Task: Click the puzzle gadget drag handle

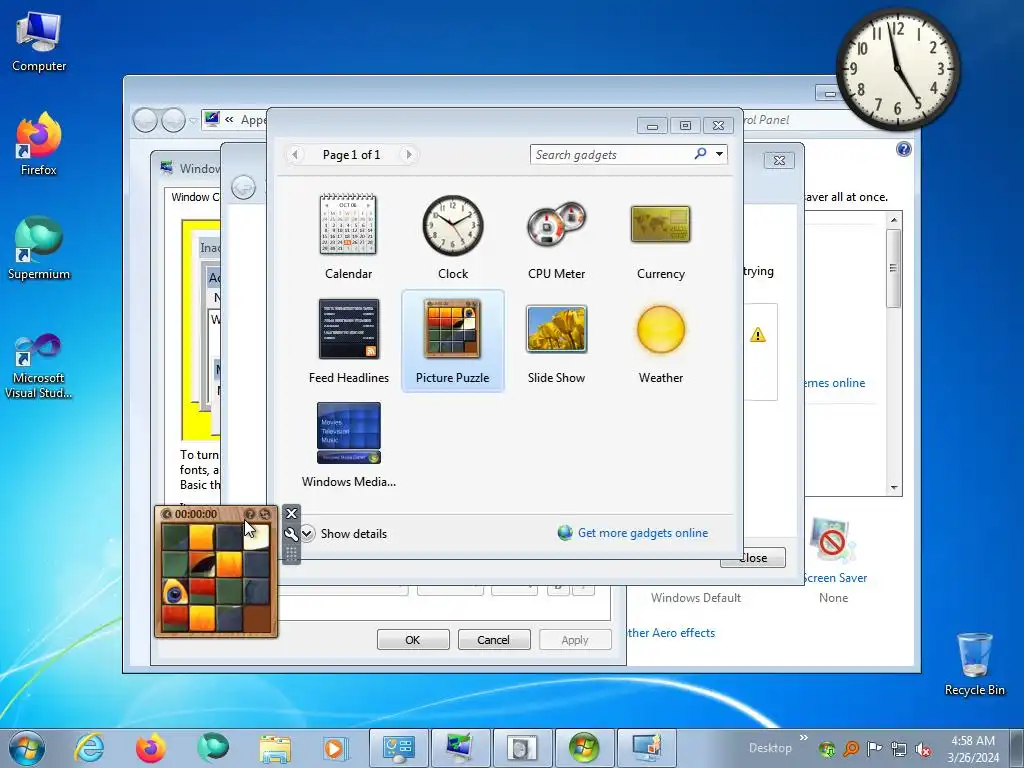Action: pyautogui.click(x=291, y=554)
